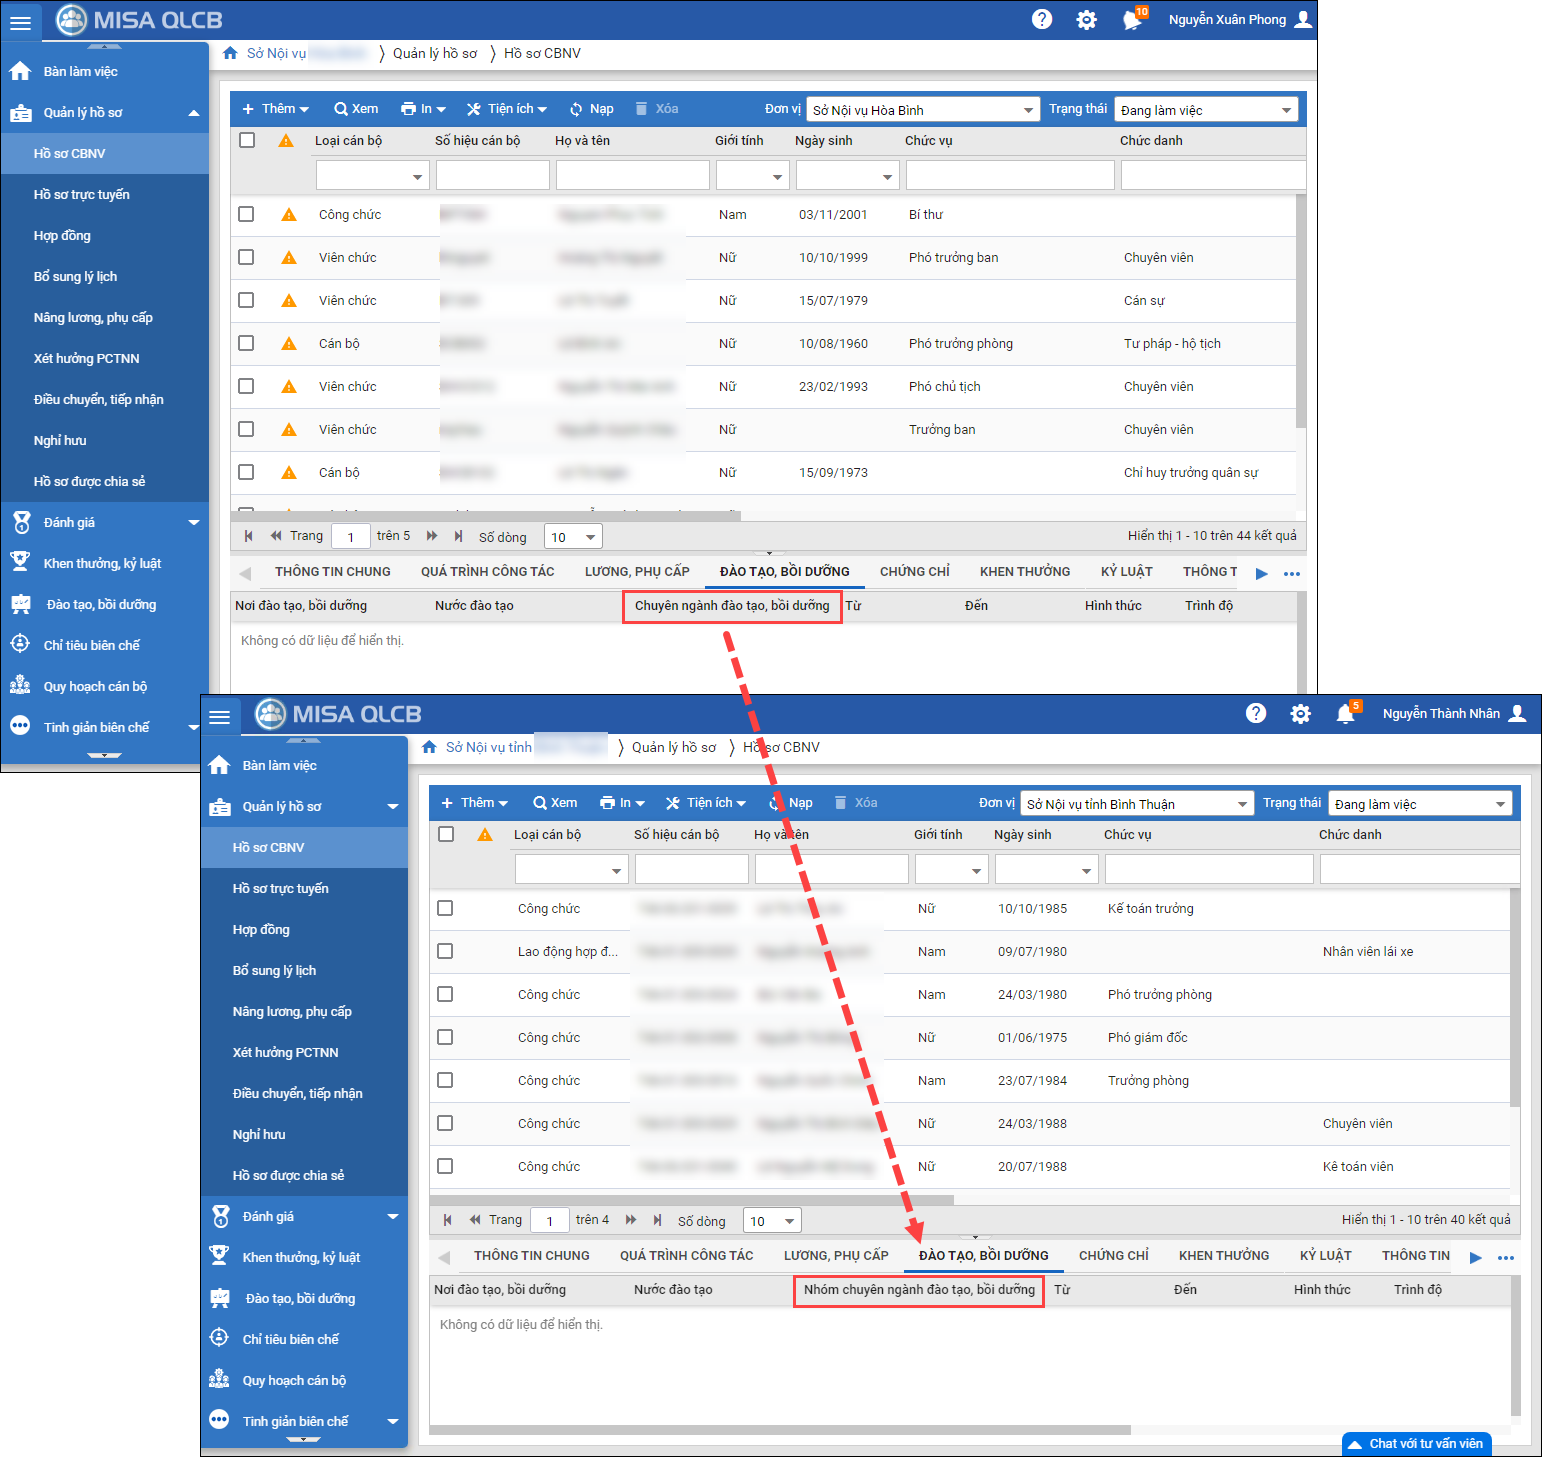The width and height of the screenshot is (1542, 1457).
Task: Toggle select-all checkbox in top table header
Action: coord(247,140)
